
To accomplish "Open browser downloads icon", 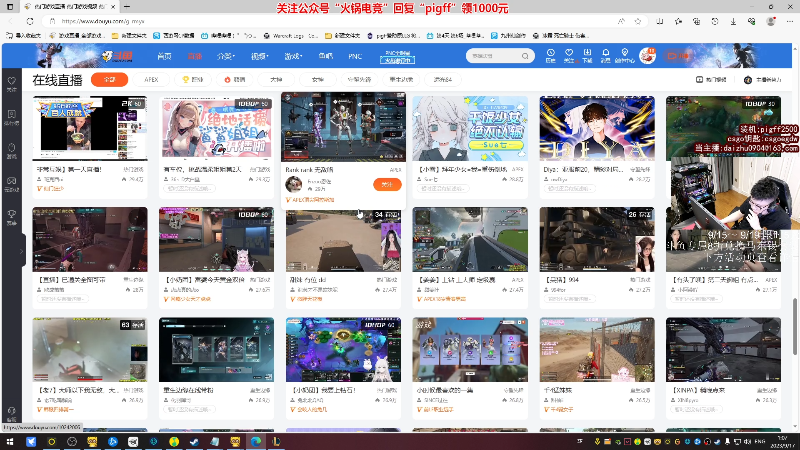I will click(733, 21).
